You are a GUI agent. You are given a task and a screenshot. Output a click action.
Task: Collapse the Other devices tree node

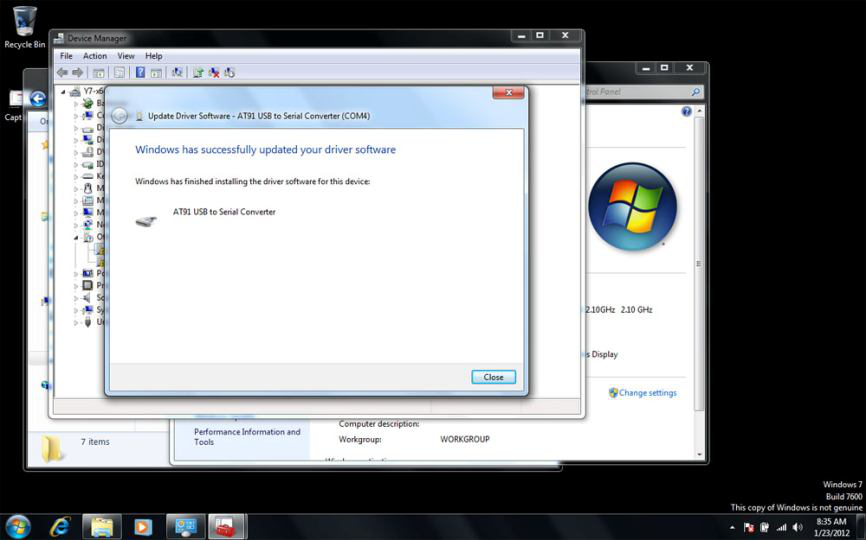pos(75,237)
